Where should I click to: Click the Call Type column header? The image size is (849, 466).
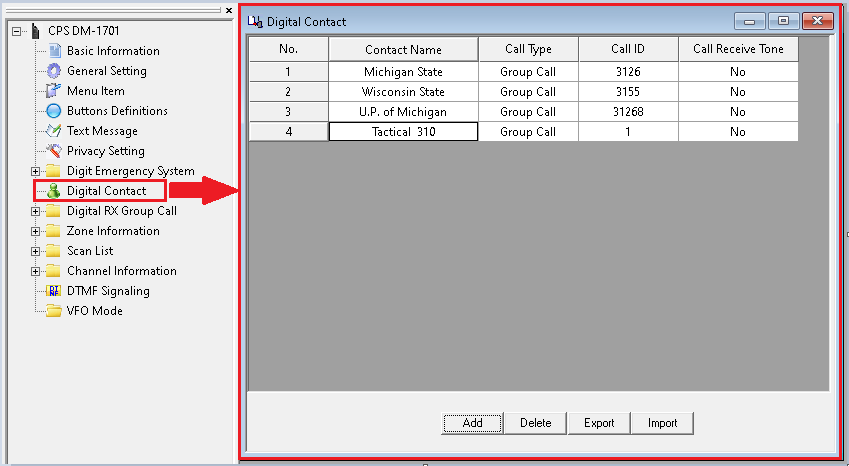pyautogui.click(x=528, y=49)
